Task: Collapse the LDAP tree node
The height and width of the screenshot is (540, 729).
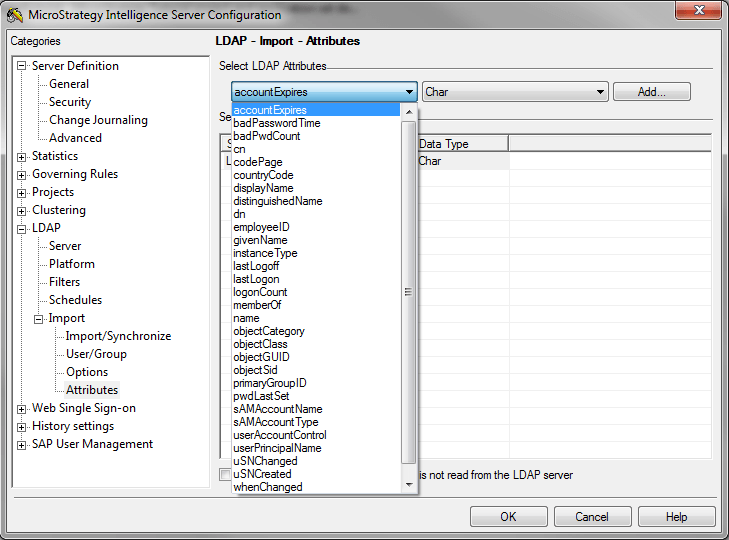Action: tap(21, 229)
